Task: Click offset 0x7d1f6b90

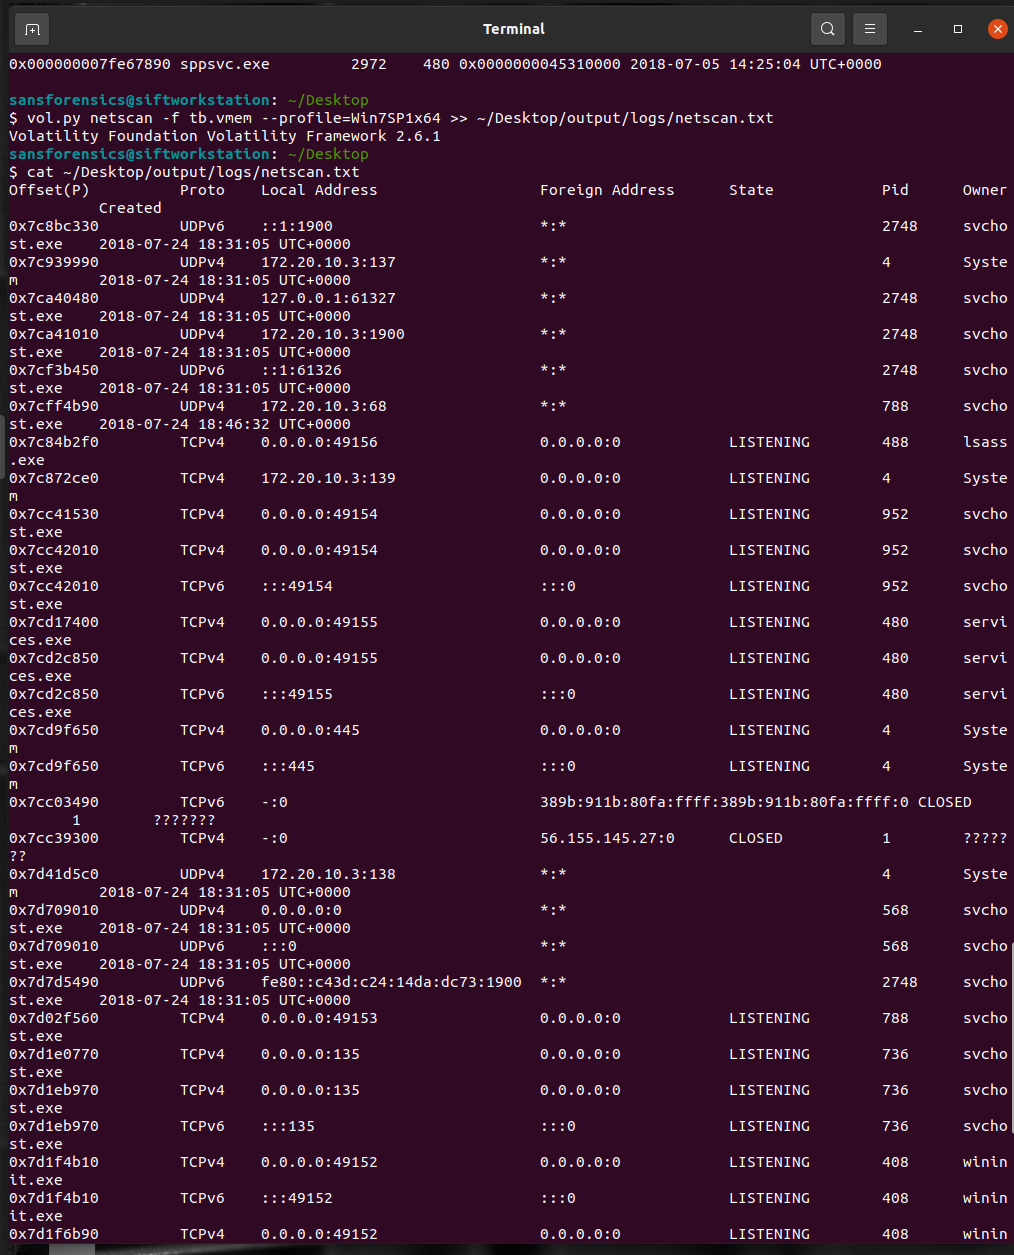Action: coord(54,1234)
